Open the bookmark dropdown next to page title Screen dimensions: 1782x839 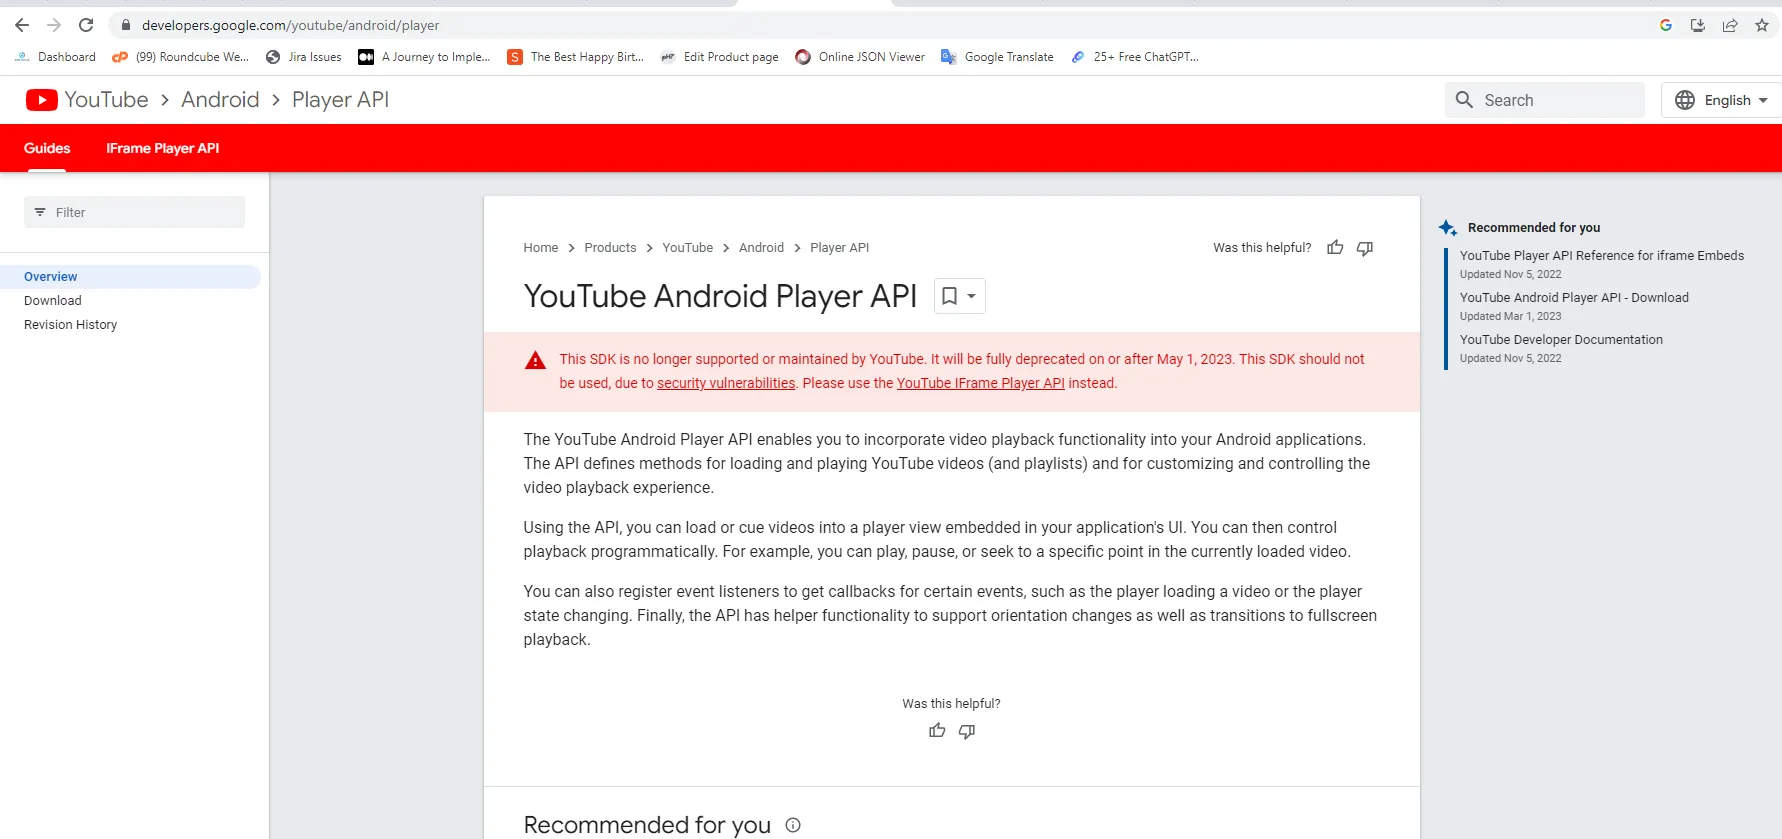(x=960, y=296)
